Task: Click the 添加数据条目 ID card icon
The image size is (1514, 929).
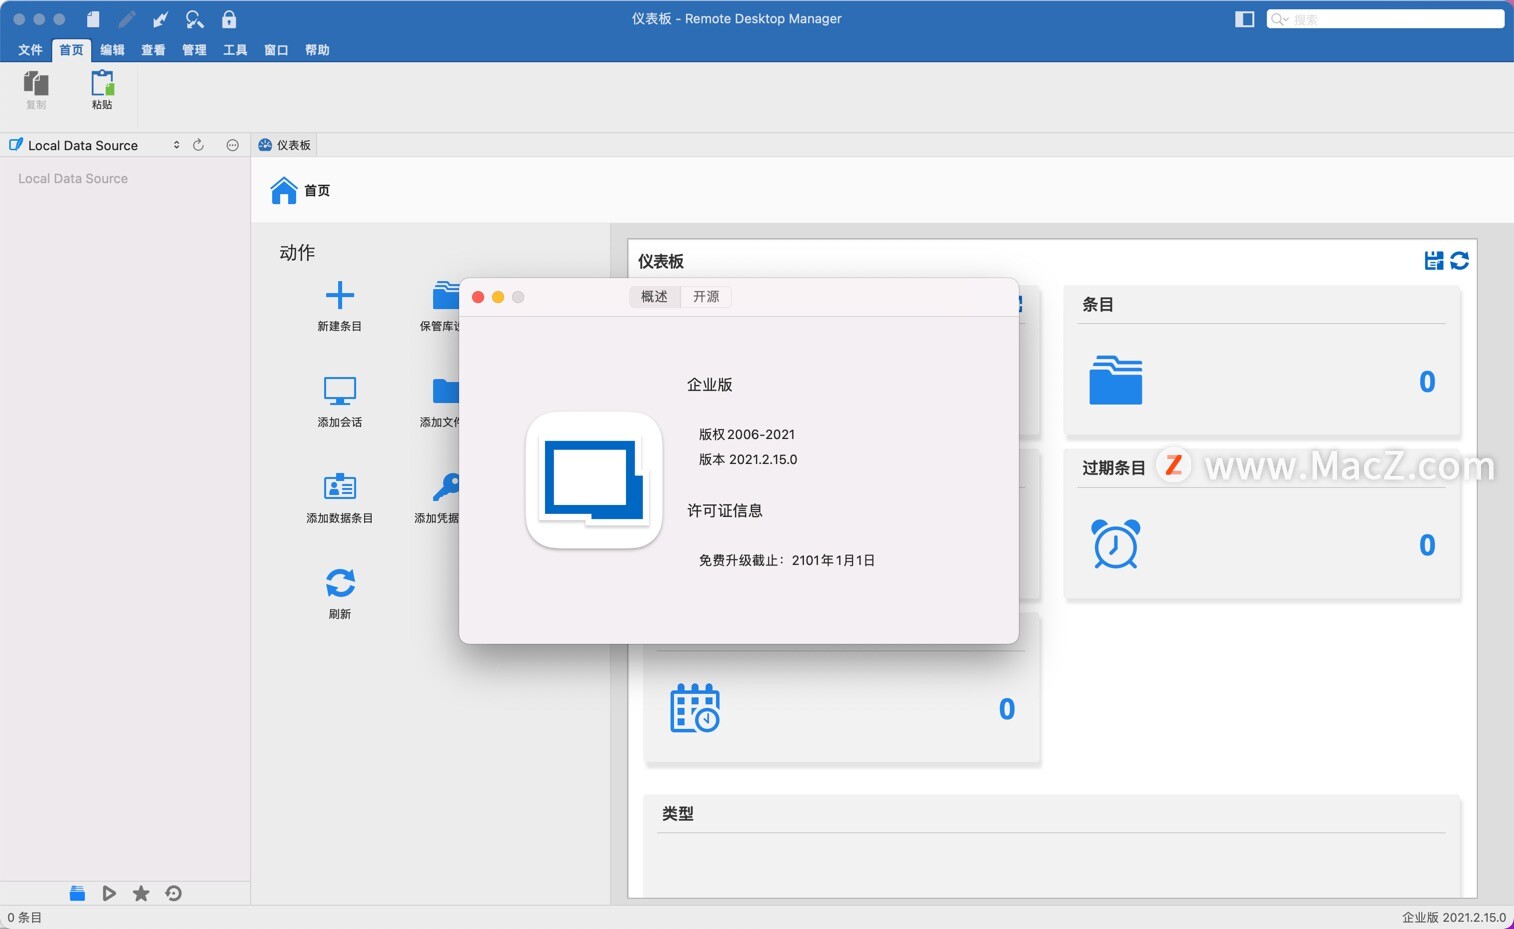Action: coord(340,486)
